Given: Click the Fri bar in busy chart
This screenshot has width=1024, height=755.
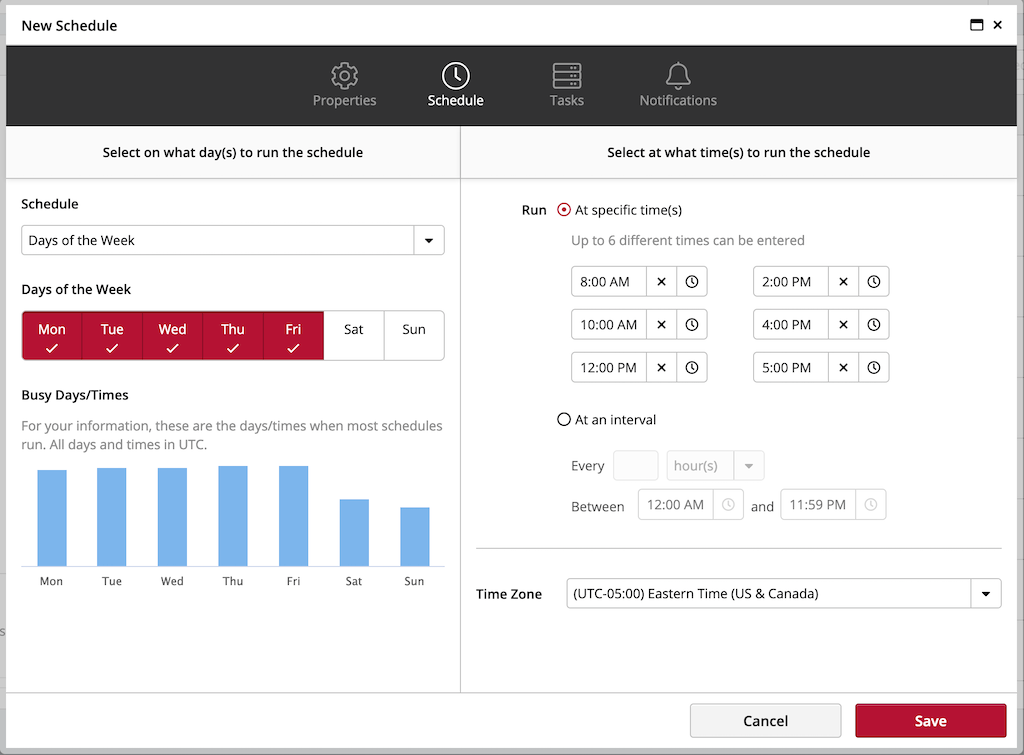Looking at the screenshot, I should coord(293,516).
